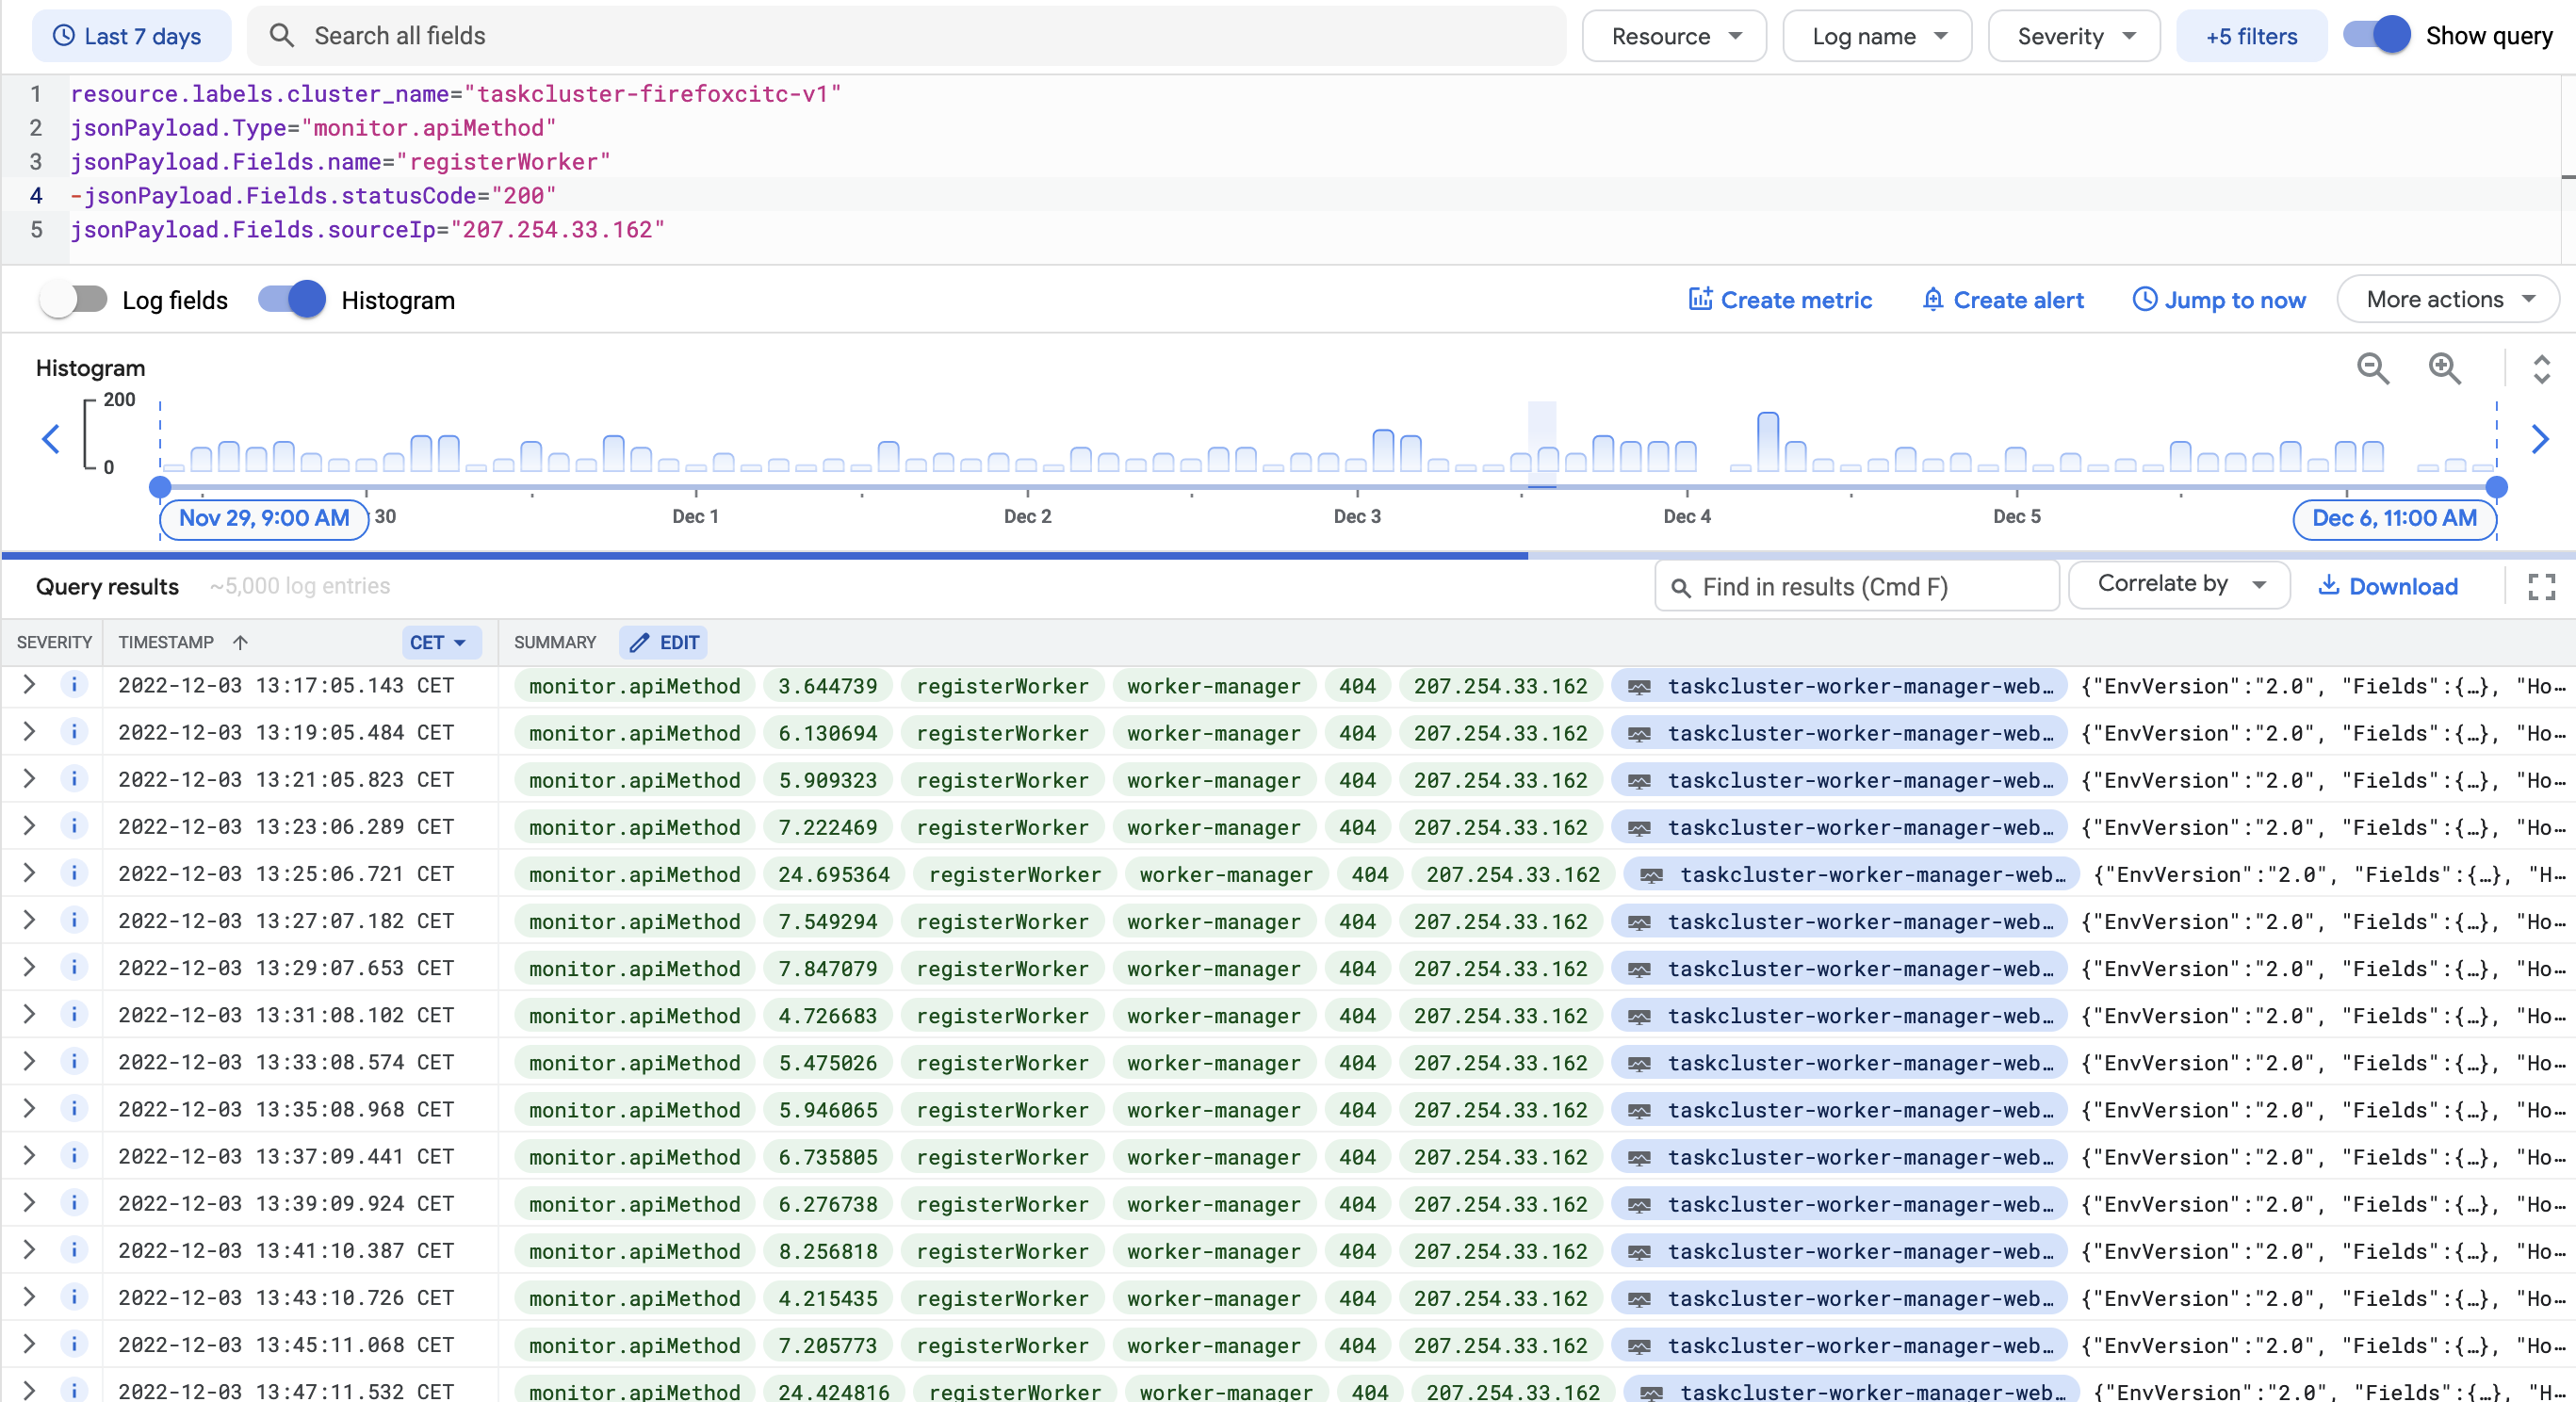Click the Download button

pos(2388,586)
